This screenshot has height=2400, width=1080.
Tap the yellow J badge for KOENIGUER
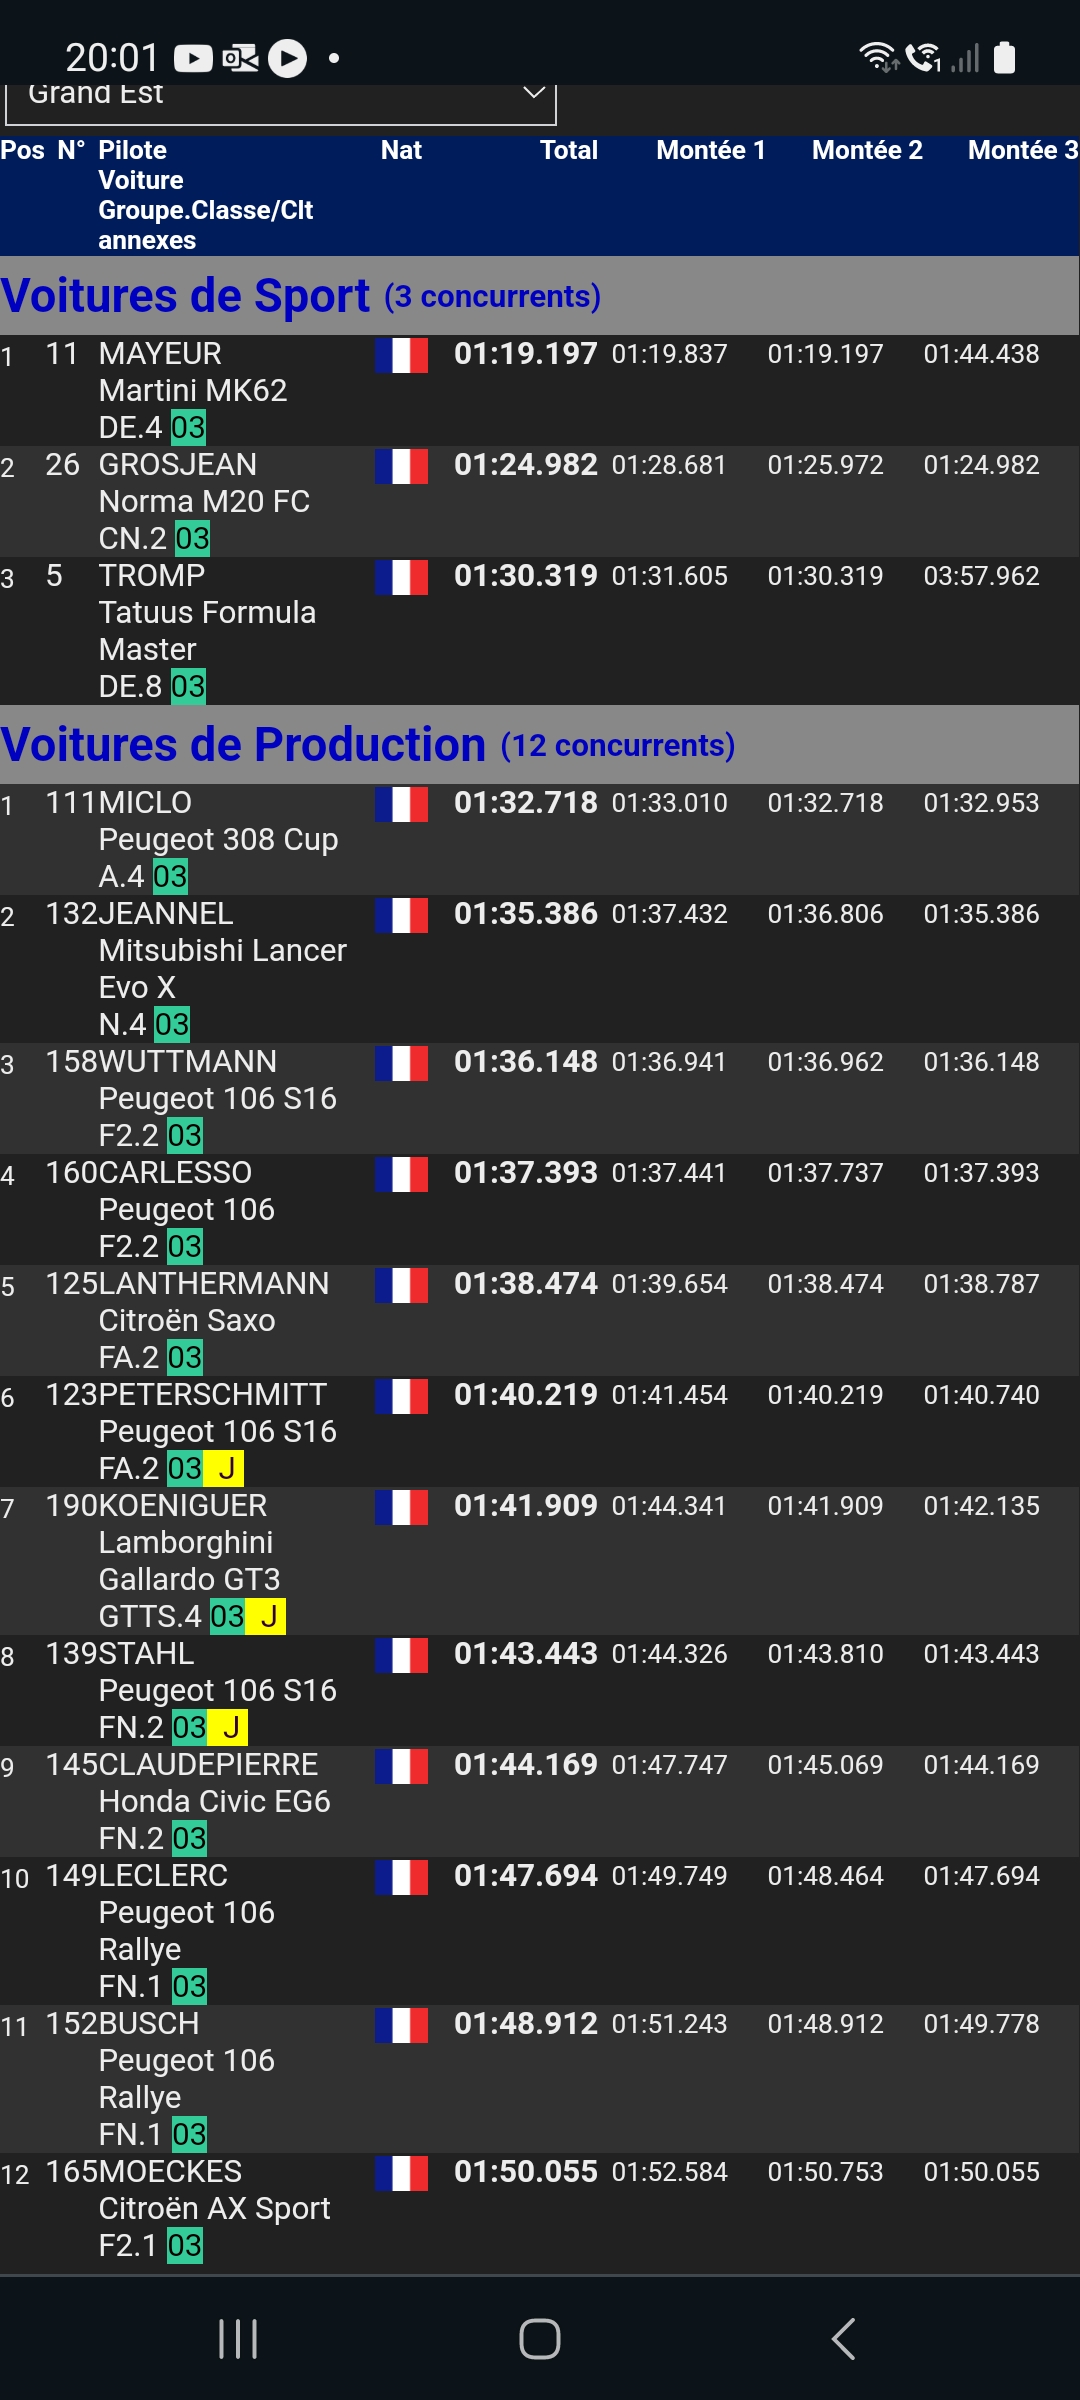coord(268,1617)
